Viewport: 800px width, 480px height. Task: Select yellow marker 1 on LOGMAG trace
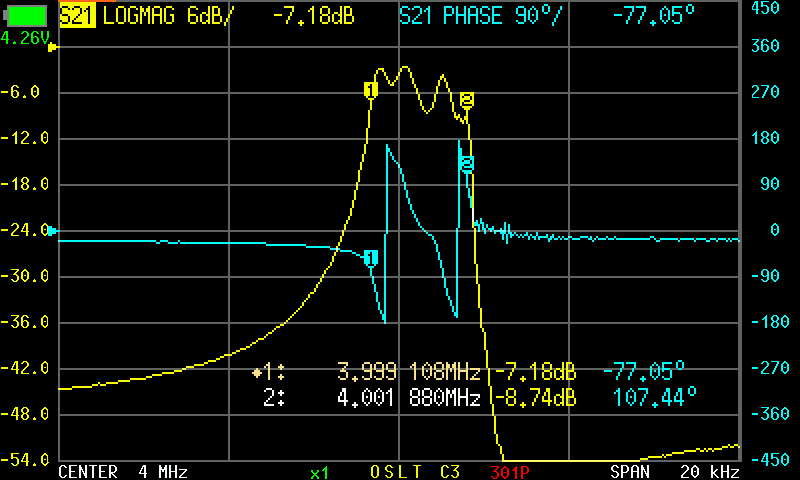pyautogui.click(x=371, y=90)
